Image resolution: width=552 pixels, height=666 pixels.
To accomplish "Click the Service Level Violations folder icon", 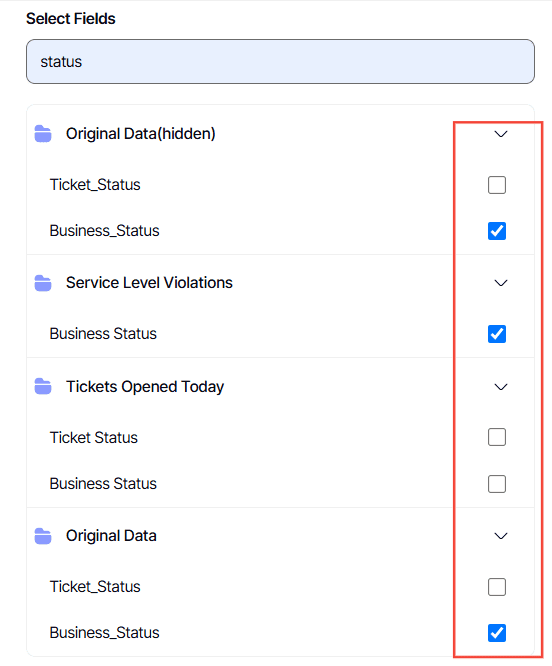I will click(x=43, y=283).
